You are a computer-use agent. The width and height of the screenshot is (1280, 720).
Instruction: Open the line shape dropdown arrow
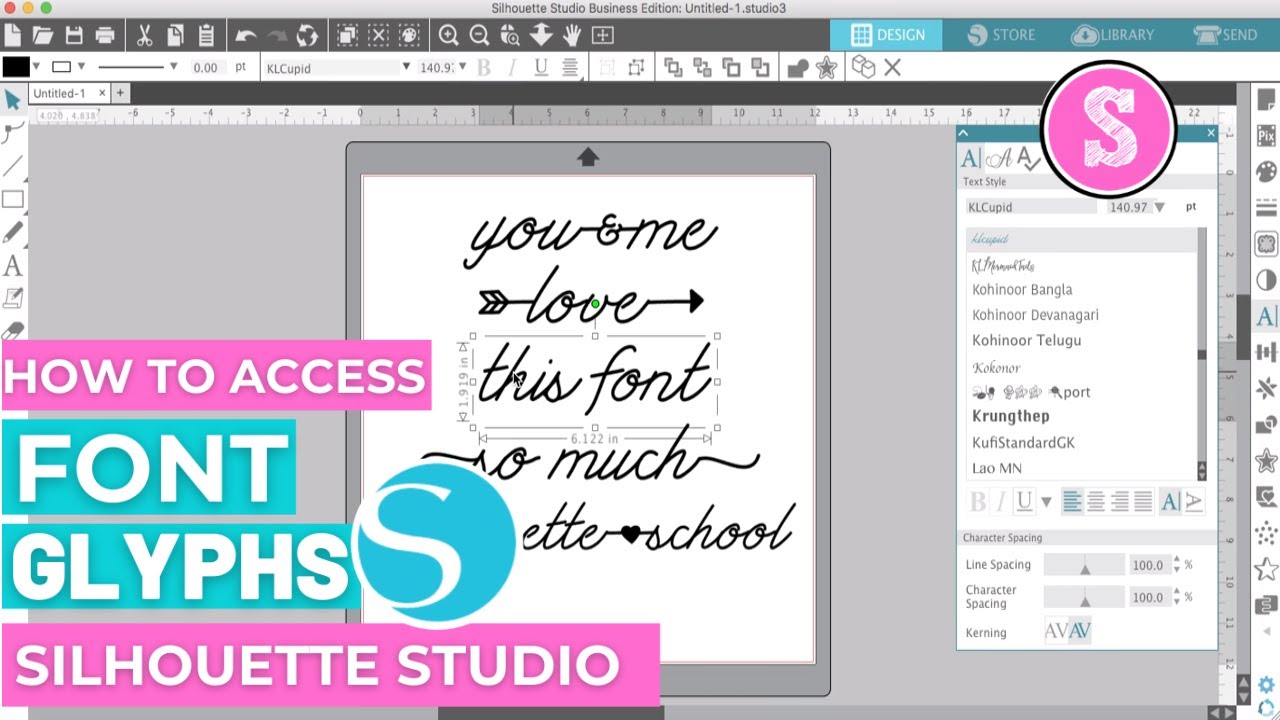(82, 67)
